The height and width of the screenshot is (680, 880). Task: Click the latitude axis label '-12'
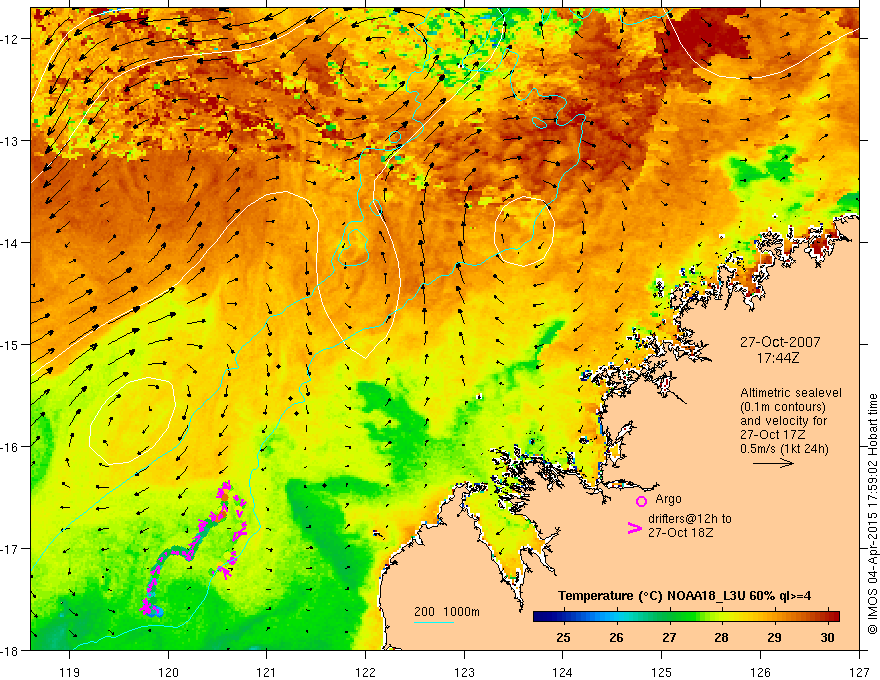(x=10, y=39)
